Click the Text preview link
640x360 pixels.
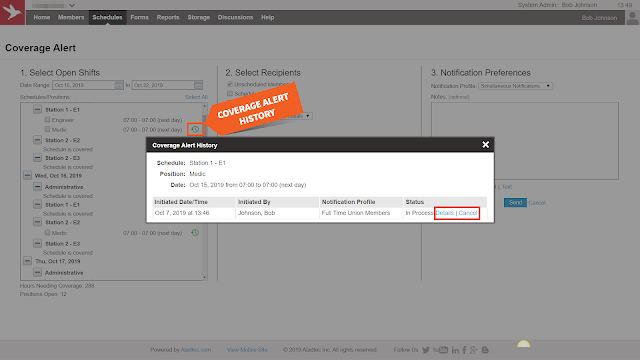(507, 187)
